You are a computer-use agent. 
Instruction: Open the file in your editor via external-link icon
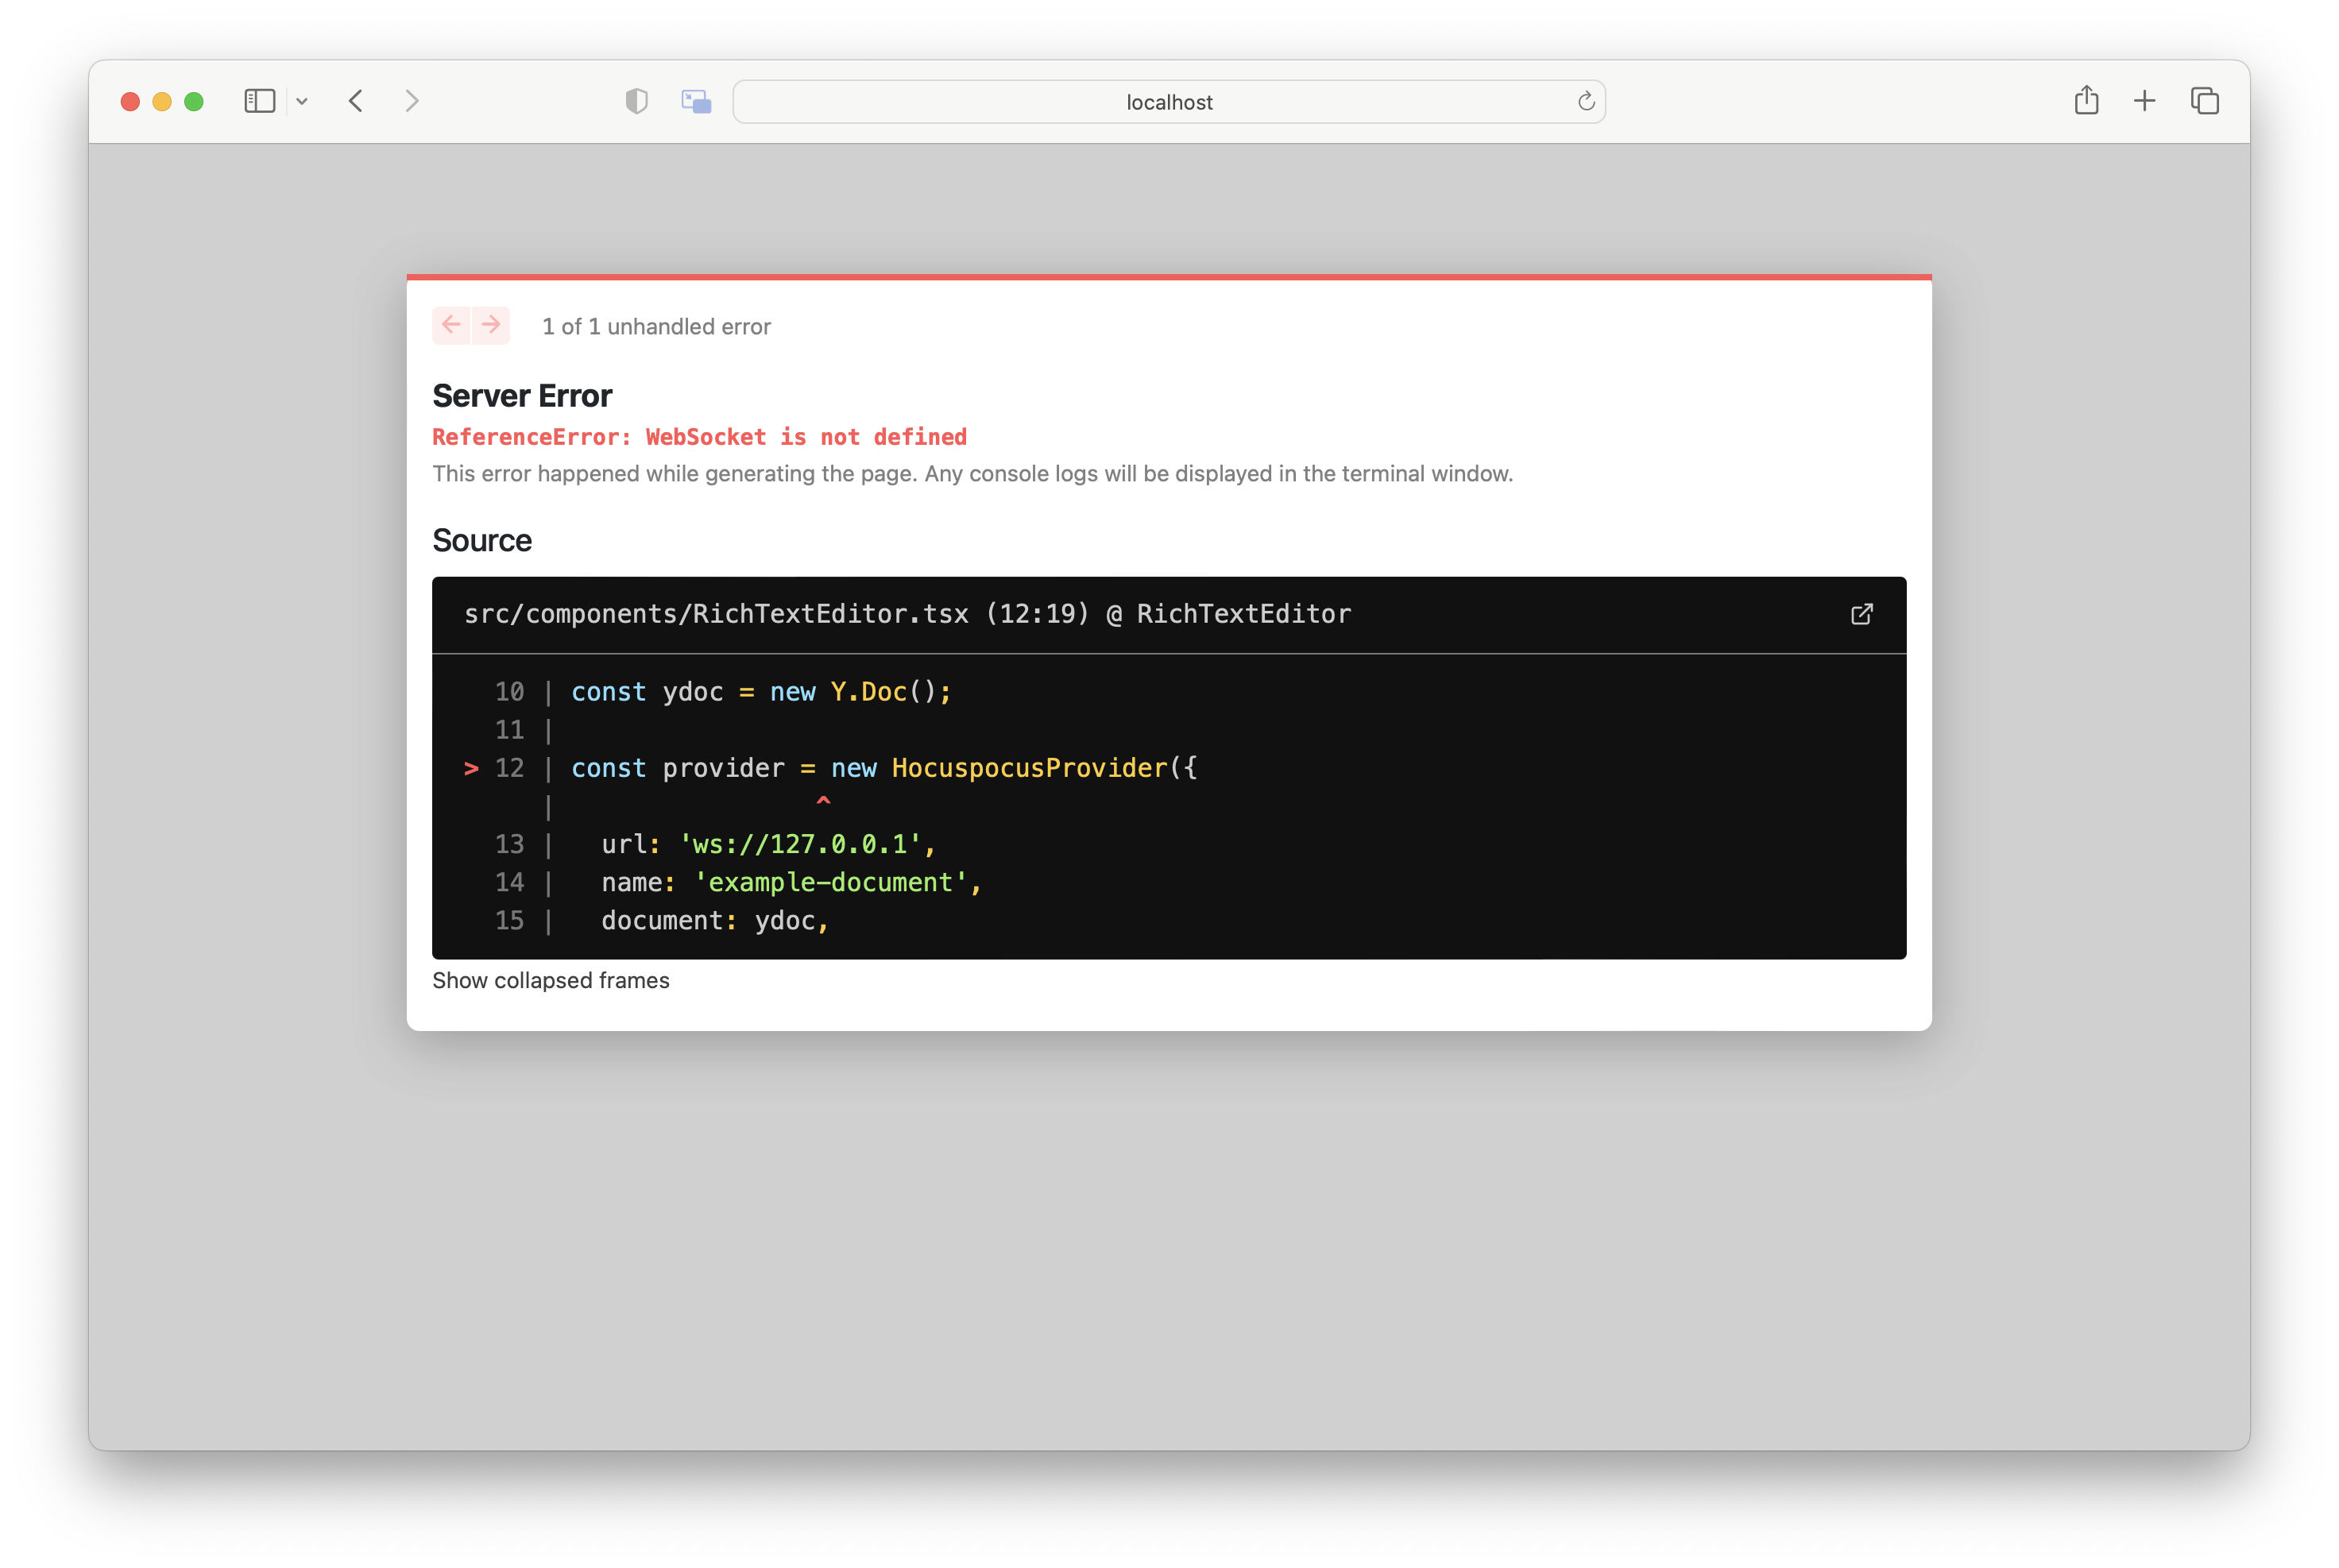pyautogui.click(x=1861, y=614)
